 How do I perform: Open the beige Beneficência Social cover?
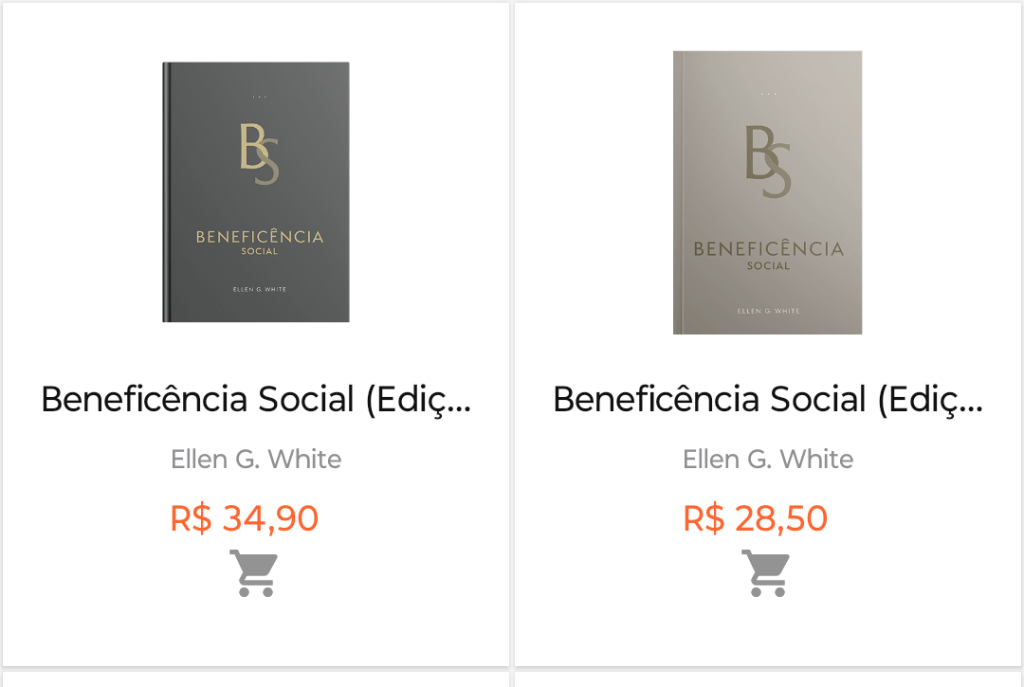click(767, 192)
